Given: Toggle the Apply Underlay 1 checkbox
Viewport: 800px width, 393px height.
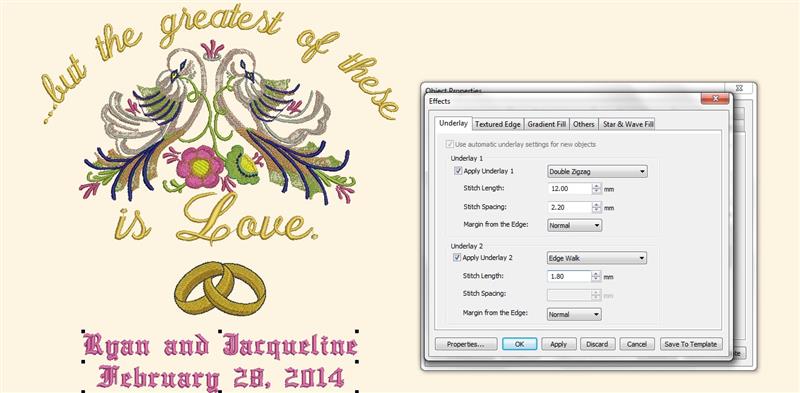Looking at the screenshot, I should 457,171.
